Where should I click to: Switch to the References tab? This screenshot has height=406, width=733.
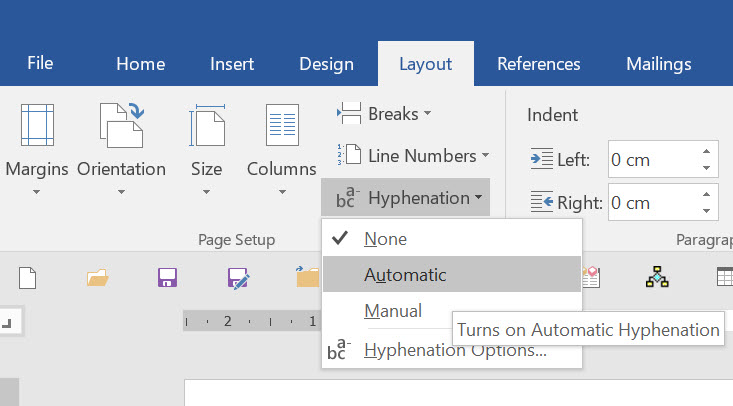point(539,64)
